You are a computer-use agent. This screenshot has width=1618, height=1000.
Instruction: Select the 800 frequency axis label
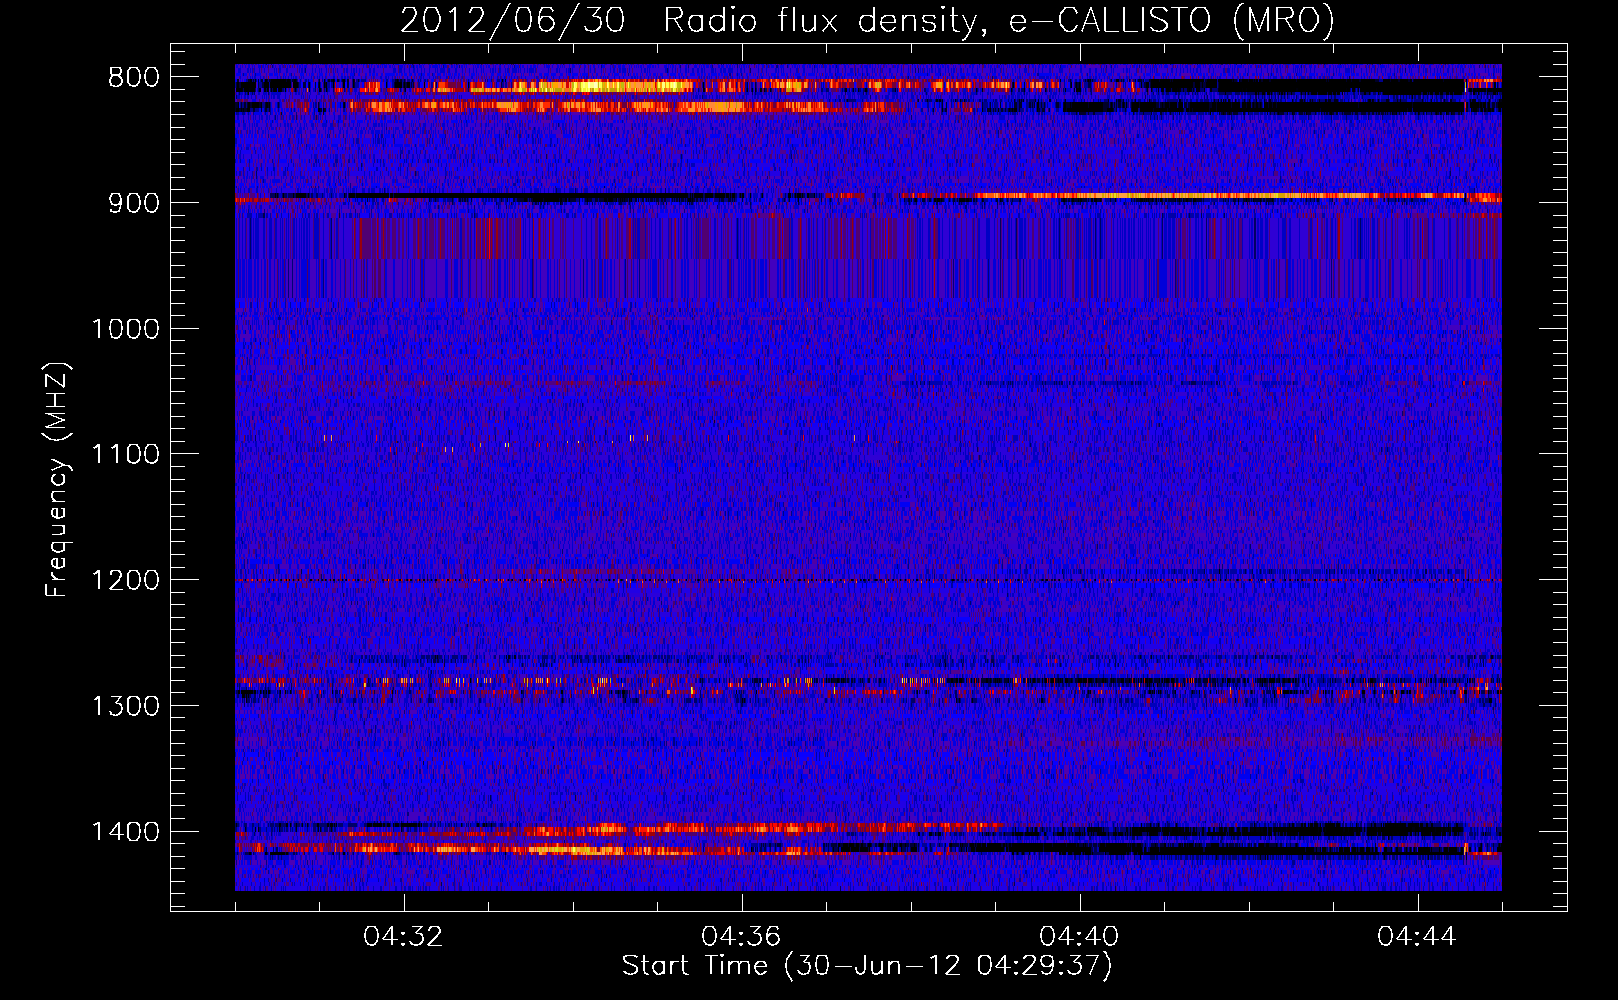pos(134,78)
